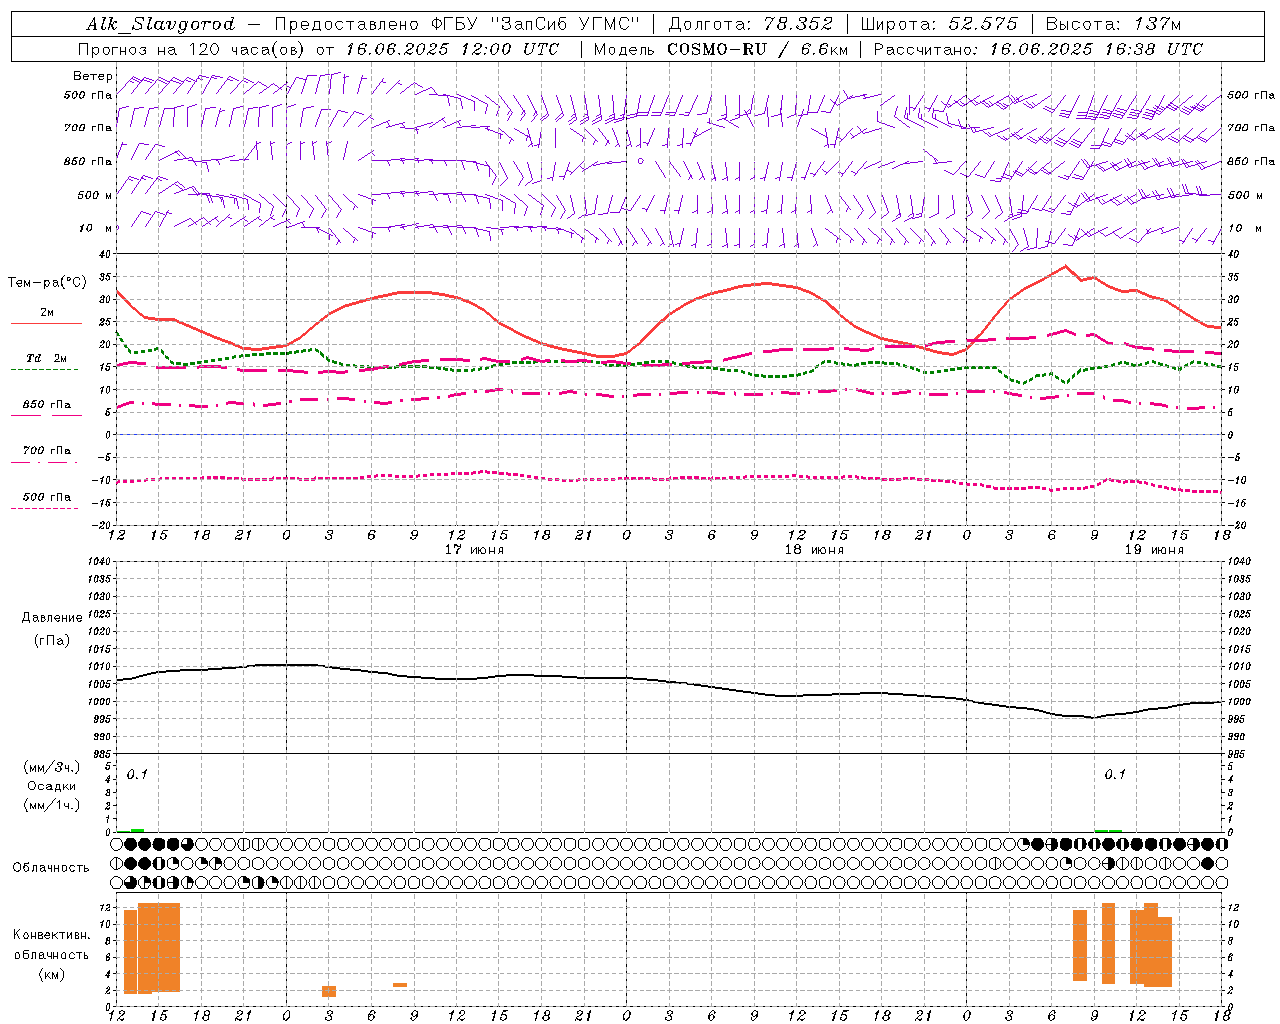Screen dimensions: 1280x1024
Task: Click the green precipitation bar on 19 June
Action: coord(1108,830)
